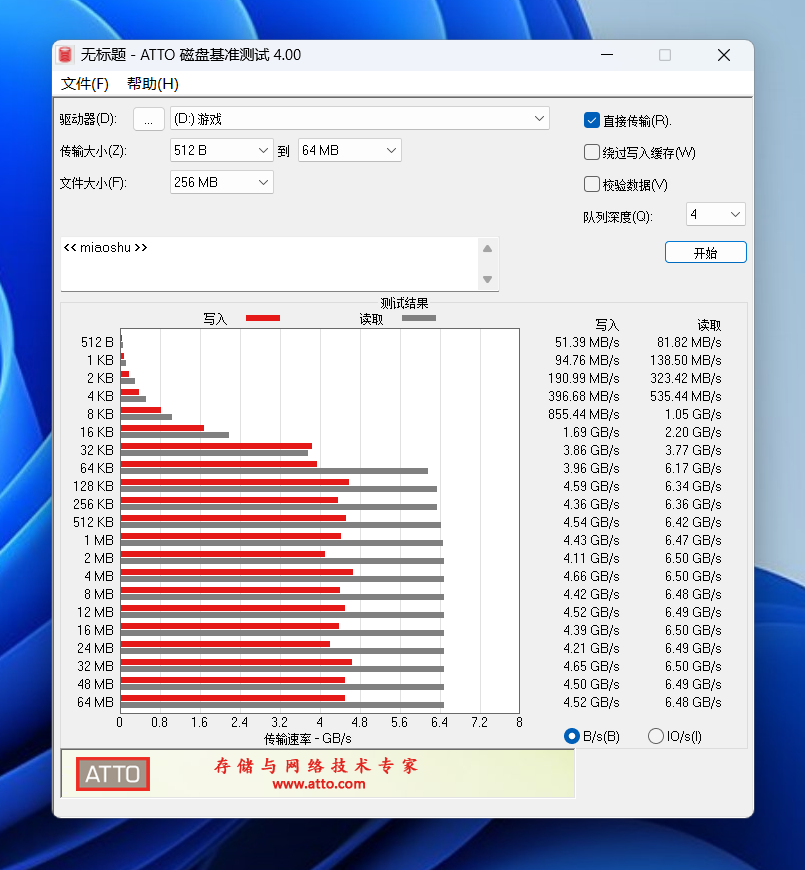The image size is (805, 870).
Task: Open the 文件(F) menu
Action: click(84, 84)
